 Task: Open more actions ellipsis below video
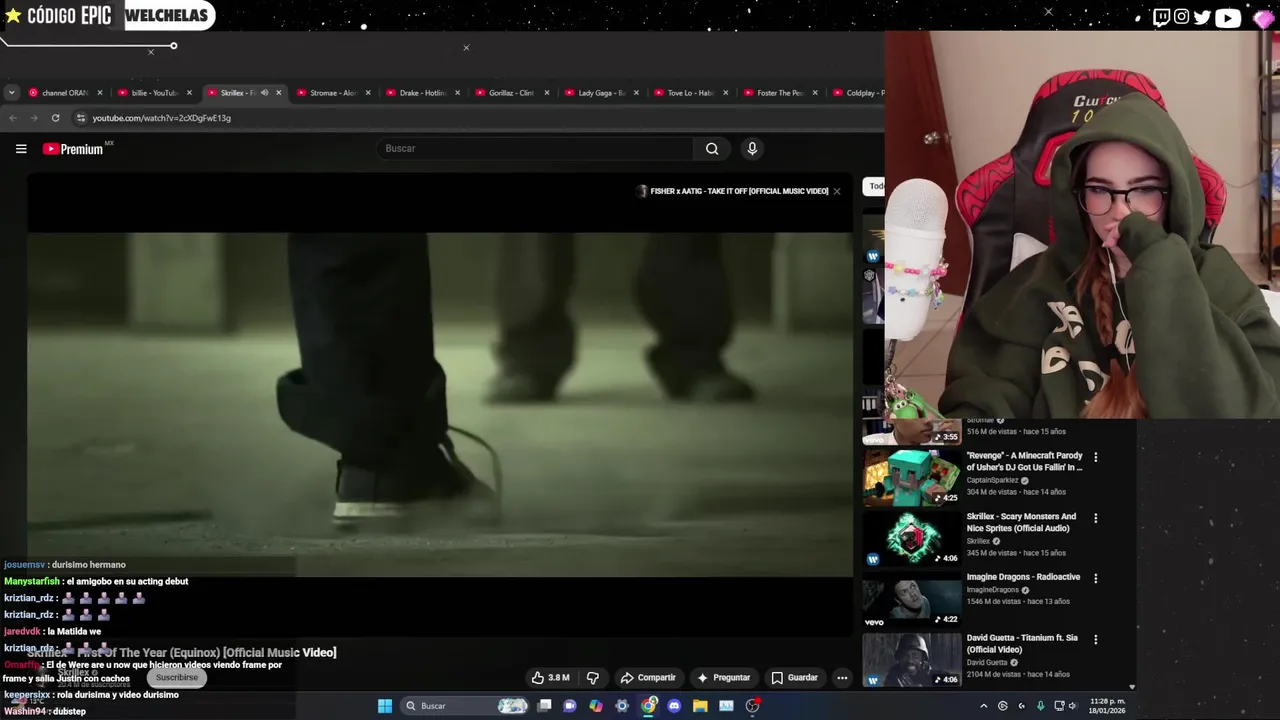click(842, 678)
